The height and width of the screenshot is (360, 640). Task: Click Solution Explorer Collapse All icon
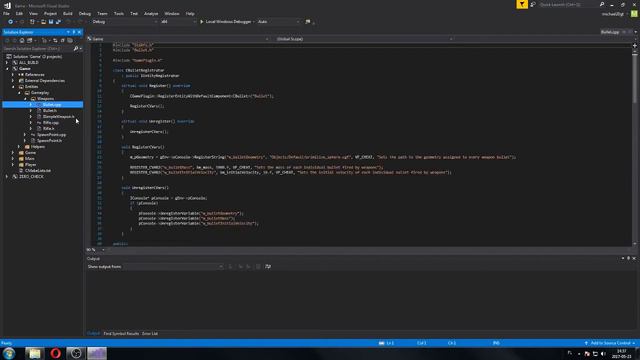click(x=62, y=40)
